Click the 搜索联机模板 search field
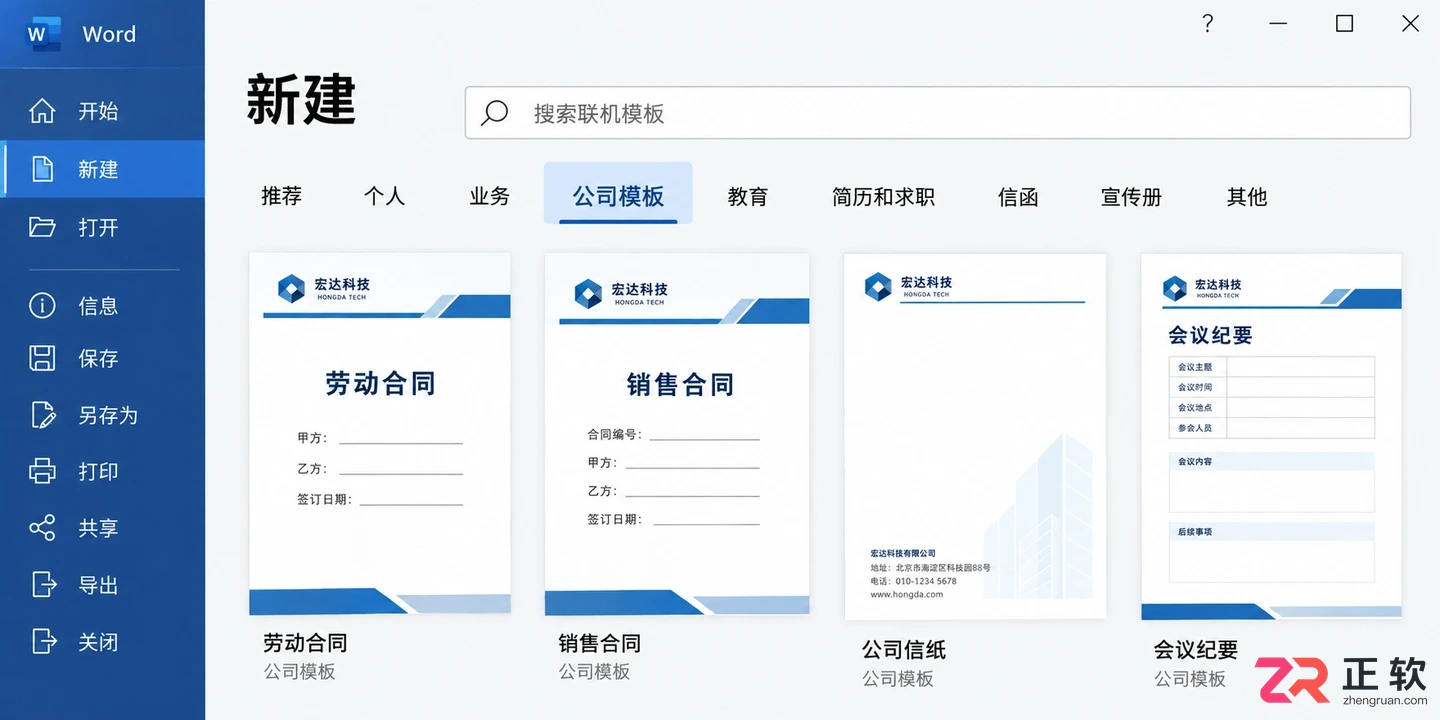This screenshot has height=720, width=1440. pos(938,113)
